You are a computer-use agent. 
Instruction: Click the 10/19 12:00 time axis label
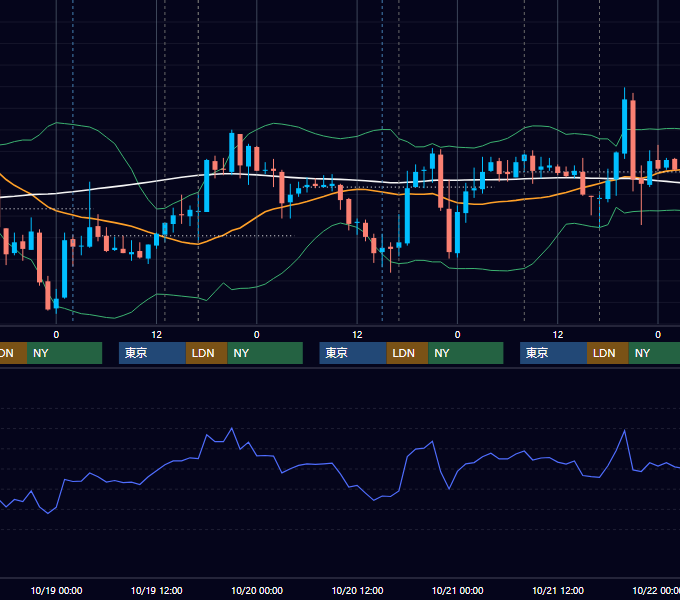point(157,590)
